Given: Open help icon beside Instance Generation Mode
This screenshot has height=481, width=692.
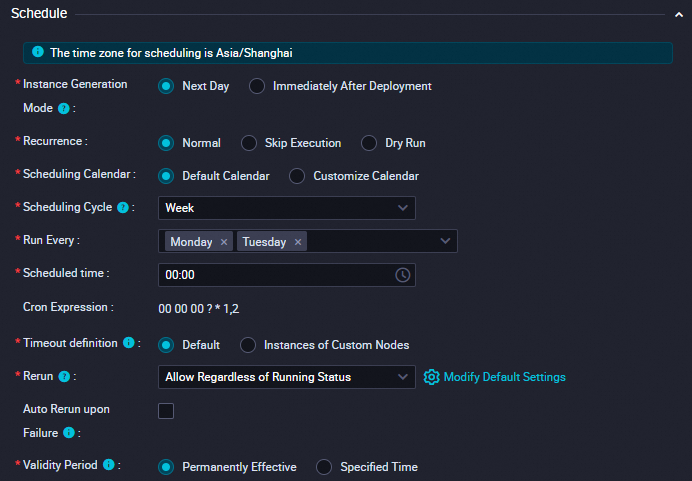Looking at the screenshot, I should (x=64, y=108).
